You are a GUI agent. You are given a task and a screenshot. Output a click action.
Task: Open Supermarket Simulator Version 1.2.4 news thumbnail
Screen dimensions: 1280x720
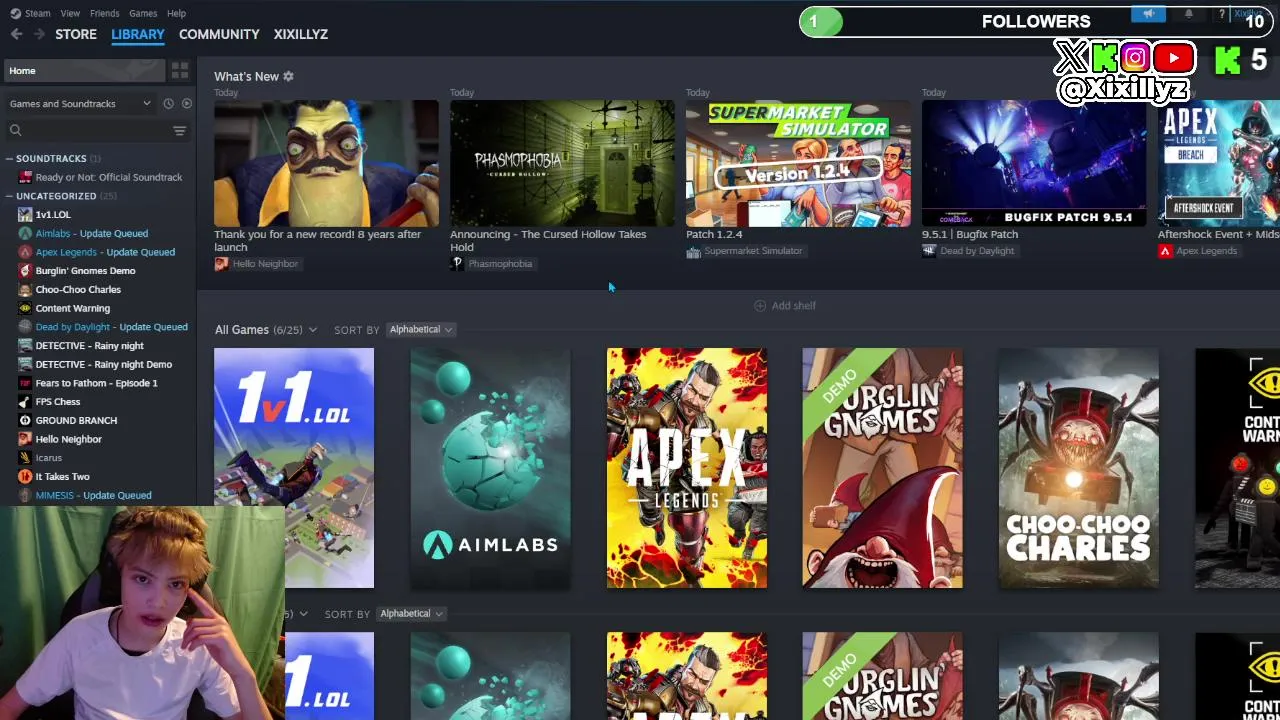point(798,163)
